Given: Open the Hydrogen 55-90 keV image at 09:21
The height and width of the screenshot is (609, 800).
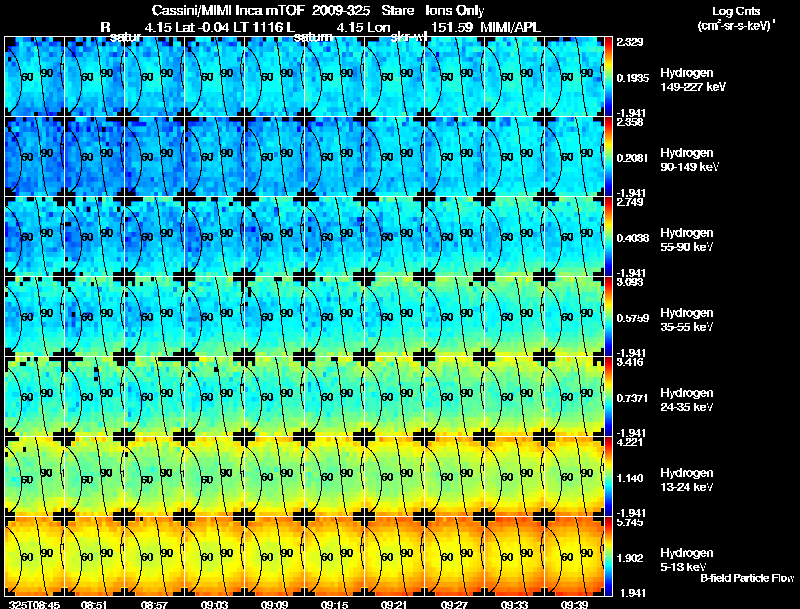Looking at the screenshot, I should [x=394, y=236].
